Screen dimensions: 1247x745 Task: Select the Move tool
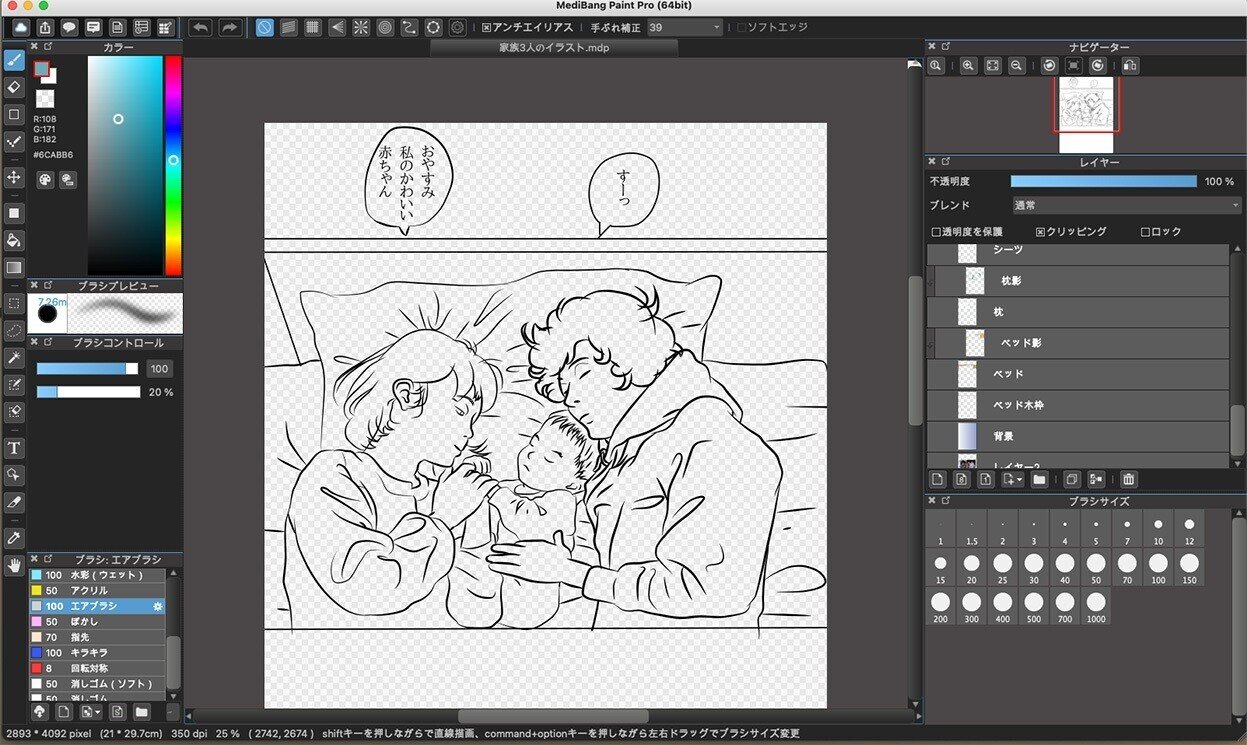(x=14, y=179)
